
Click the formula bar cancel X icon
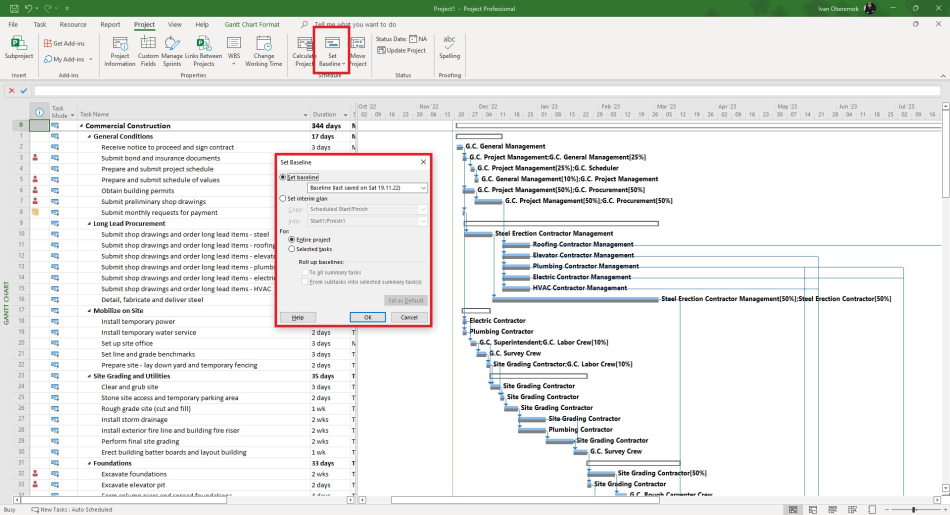pyautogui.click(x=12, y=91)
